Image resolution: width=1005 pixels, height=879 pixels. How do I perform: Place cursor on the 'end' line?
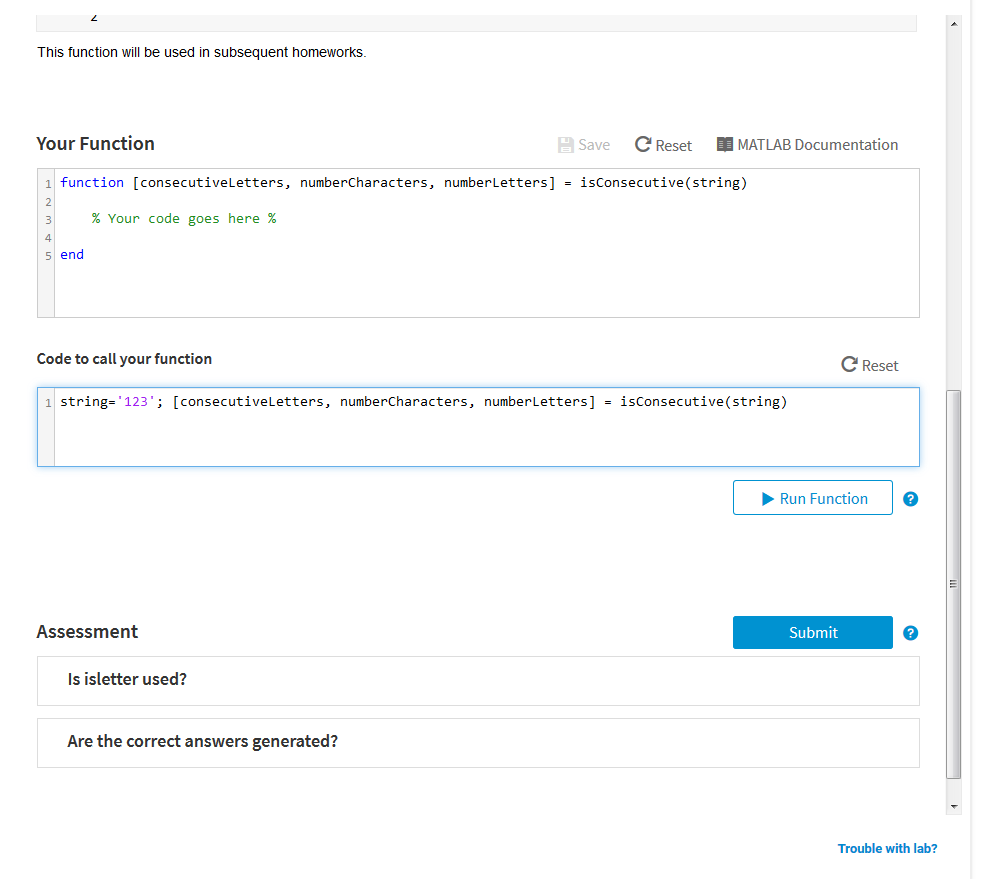[72, 255]
